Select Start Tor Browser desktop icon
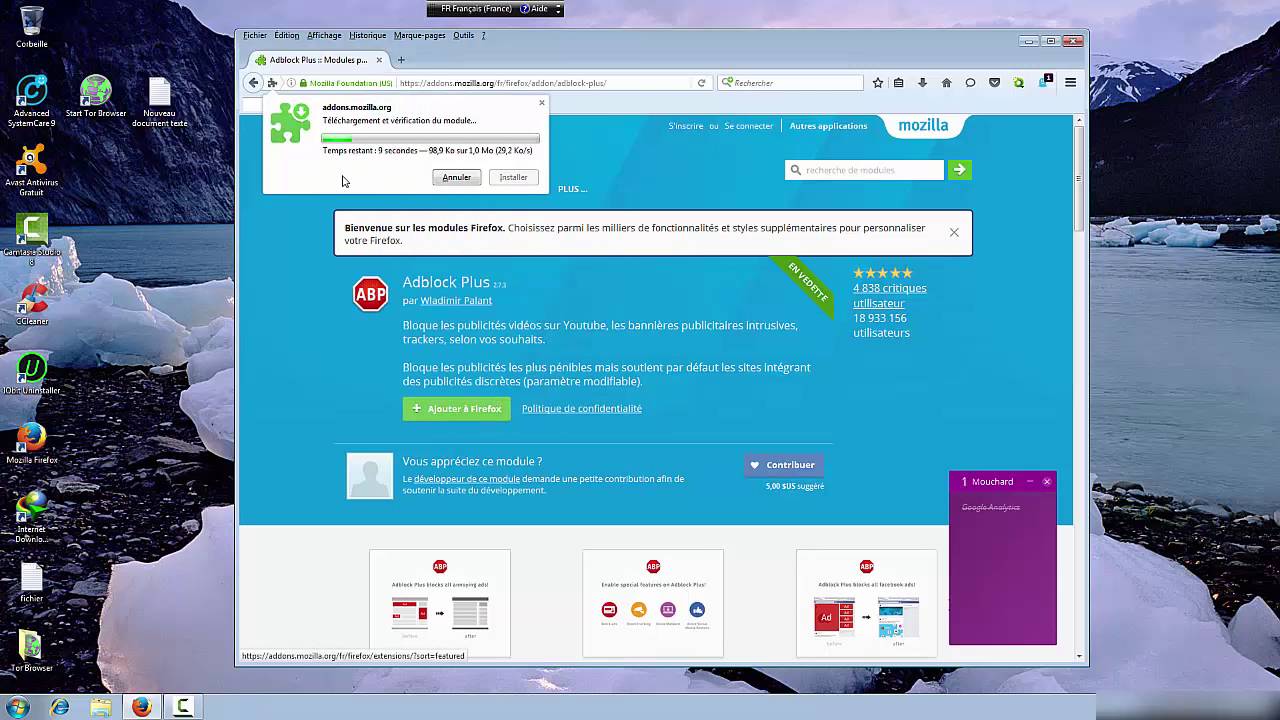Image resolution: width=1280 pixels, height=720 pixels. tap(96, 96)
